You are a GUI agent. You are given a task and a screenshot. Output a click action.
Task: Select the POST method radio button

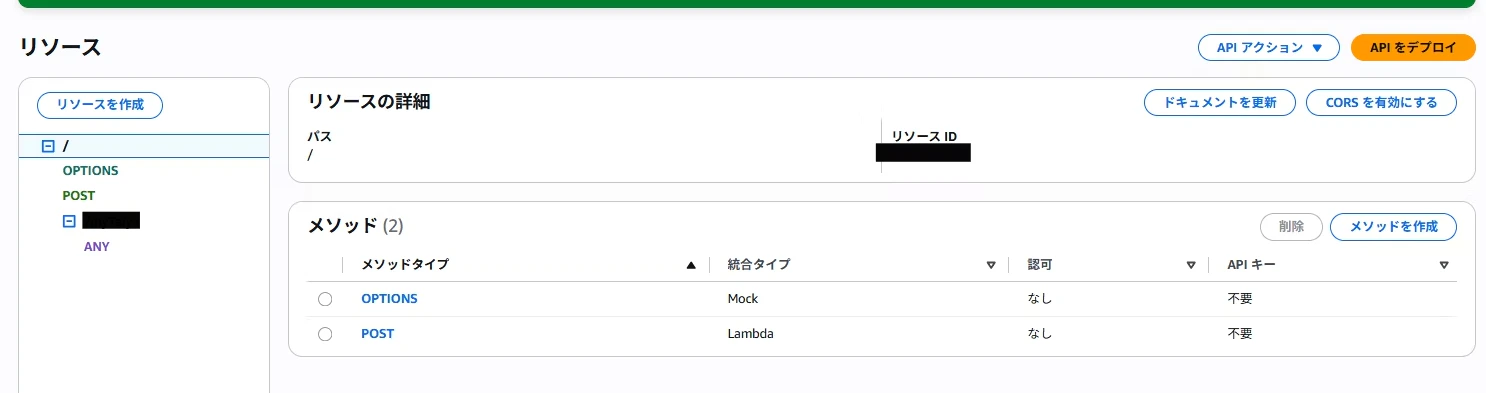click(325, 334)
